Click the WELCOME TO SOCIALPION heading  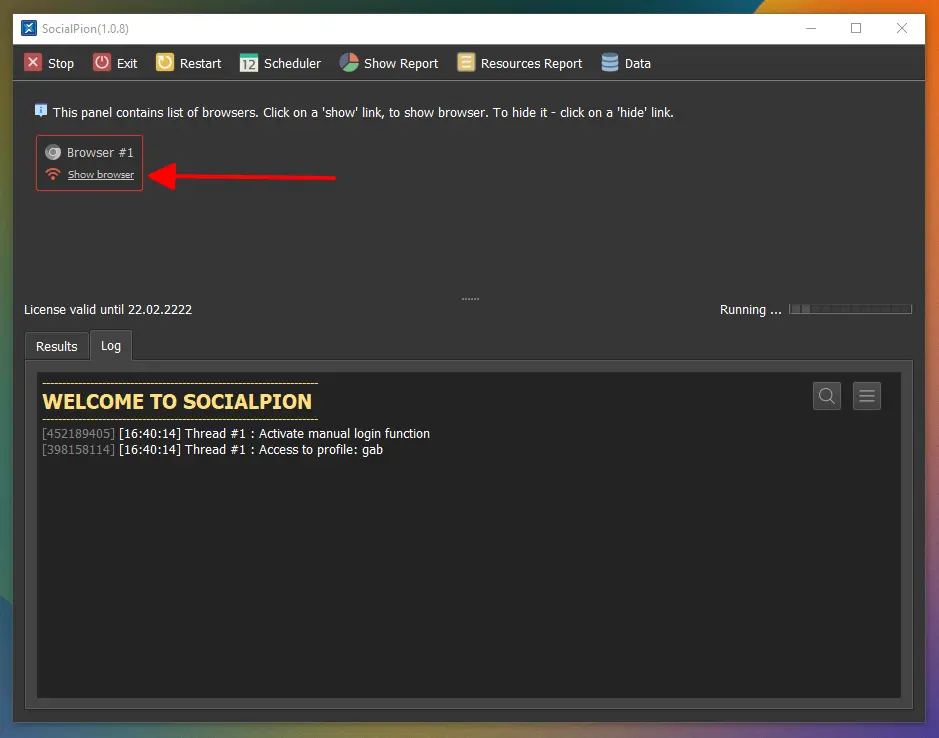coord(177,401)
